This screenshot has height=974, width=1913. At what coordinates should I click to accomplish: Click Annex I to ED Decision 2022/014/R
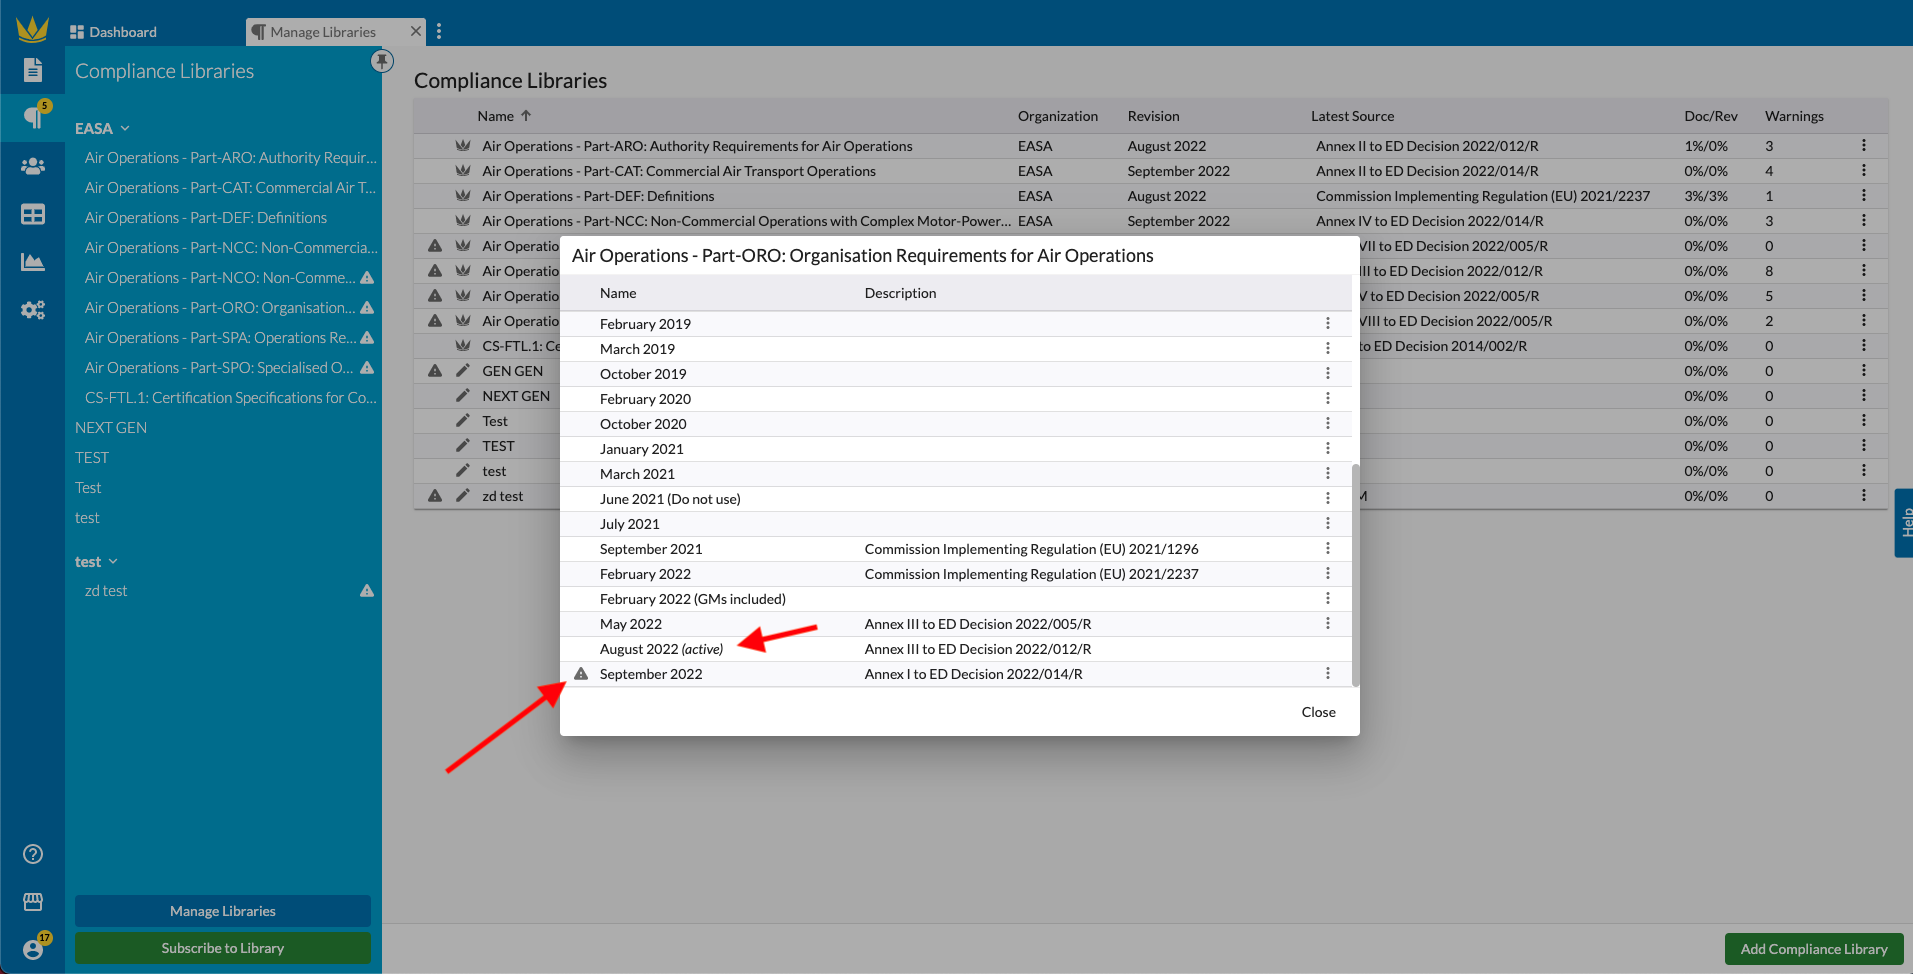[973, 674]
